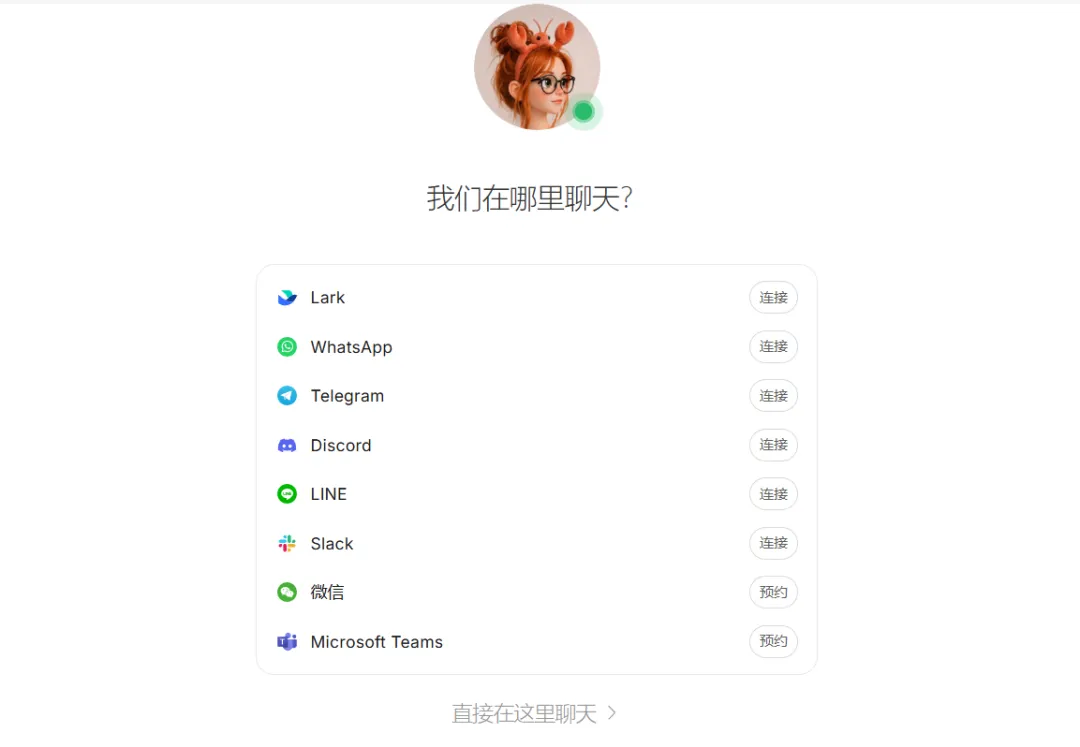Connect LINE using the 连接 button
Image resolution: width=1080 pixels, height=747 pixels.
pos(773,494)
